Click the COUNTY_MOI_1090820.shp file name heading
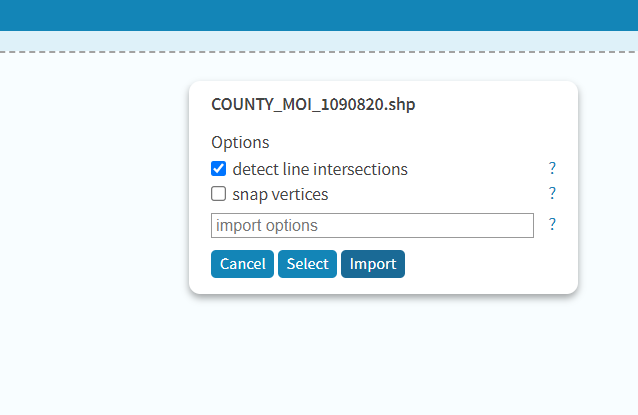638x415 pixels. pyautogui.click(x=313, y=105)
